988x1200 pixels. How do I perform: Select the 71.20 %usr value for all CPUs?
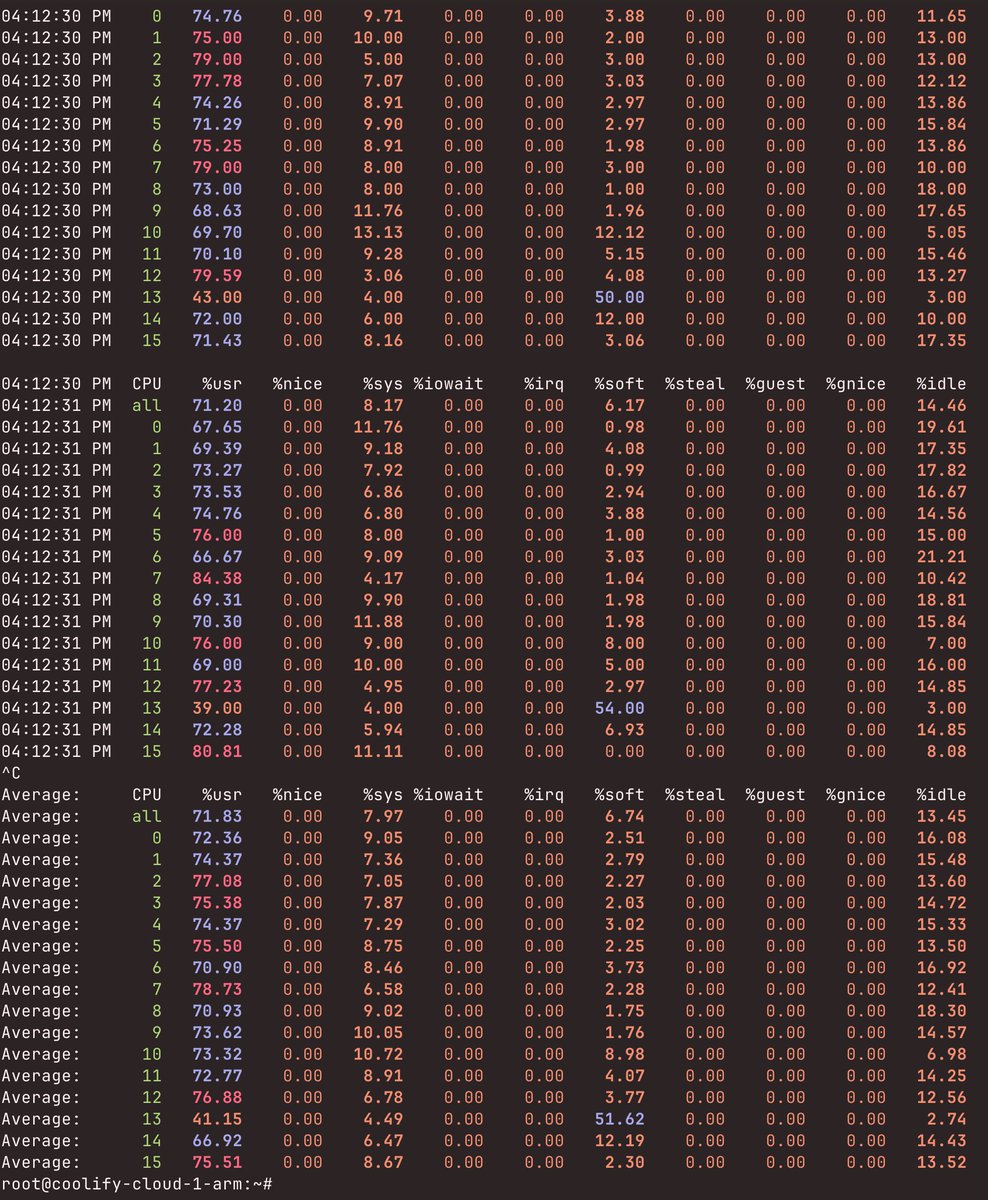[217, 406]
